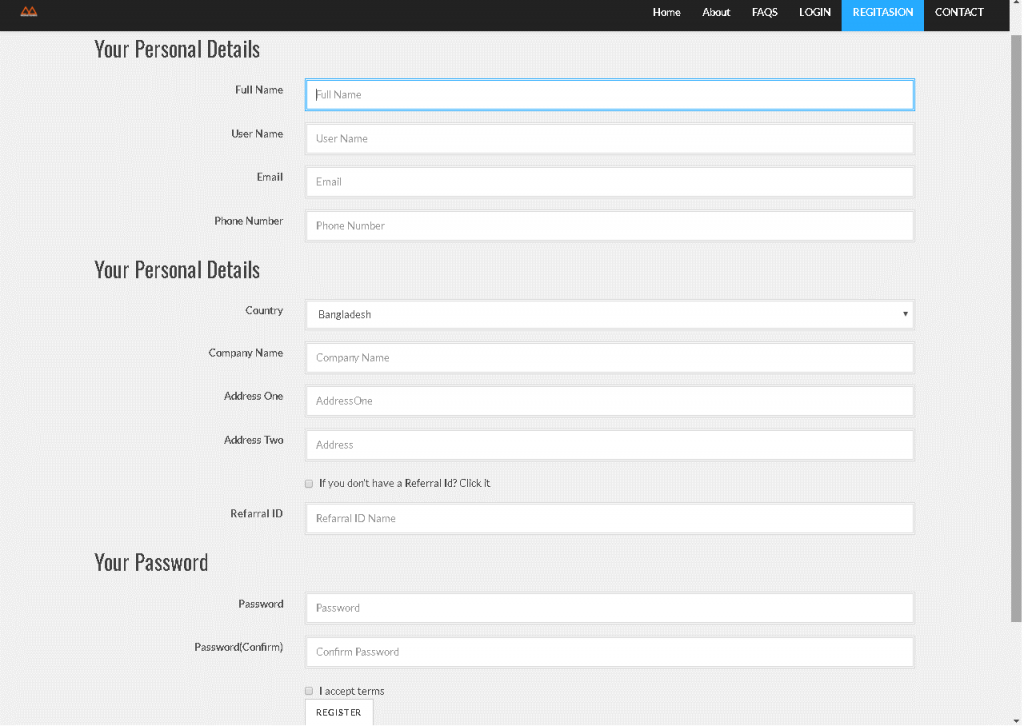Screen dimensions: 1024x726
Task: Focus the Confirm Password field
Action: pyautogui.click(x=609, y=652)
